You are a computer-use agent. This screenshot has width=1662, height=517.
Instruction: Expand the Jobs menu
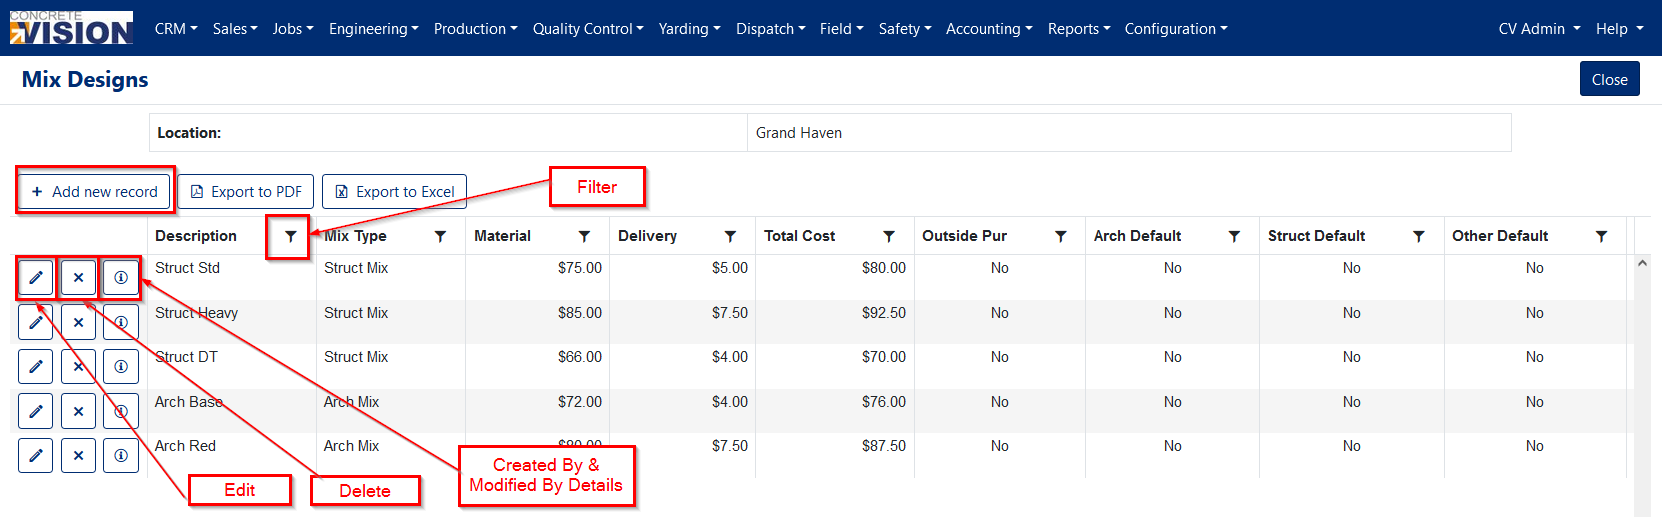pos(293,29)
